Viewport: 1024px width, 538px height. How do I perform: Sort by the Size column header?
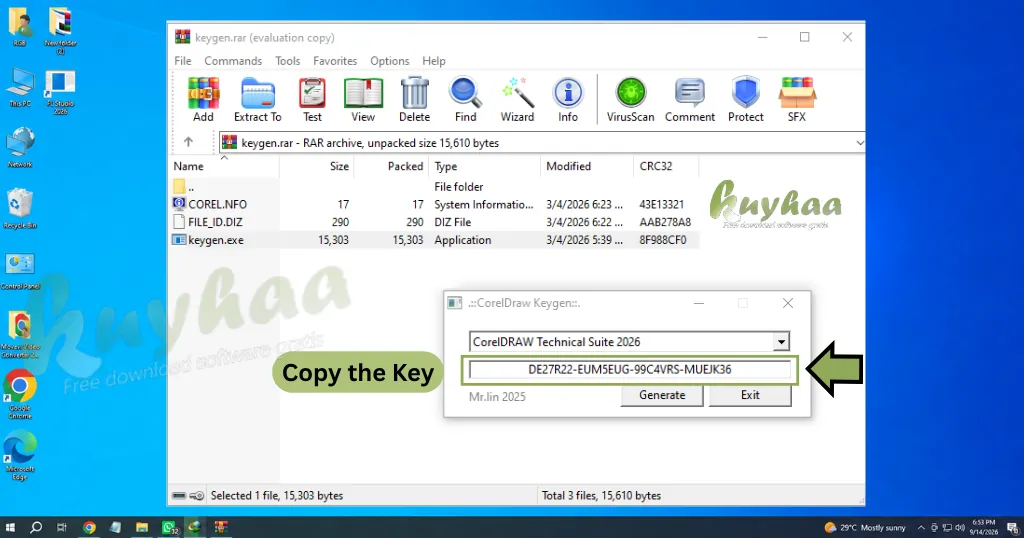317,166
